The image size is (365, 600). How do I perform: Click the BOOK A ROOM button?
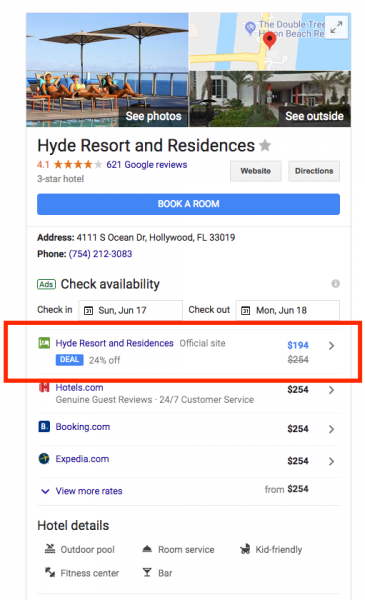click(x=188, y=204)
